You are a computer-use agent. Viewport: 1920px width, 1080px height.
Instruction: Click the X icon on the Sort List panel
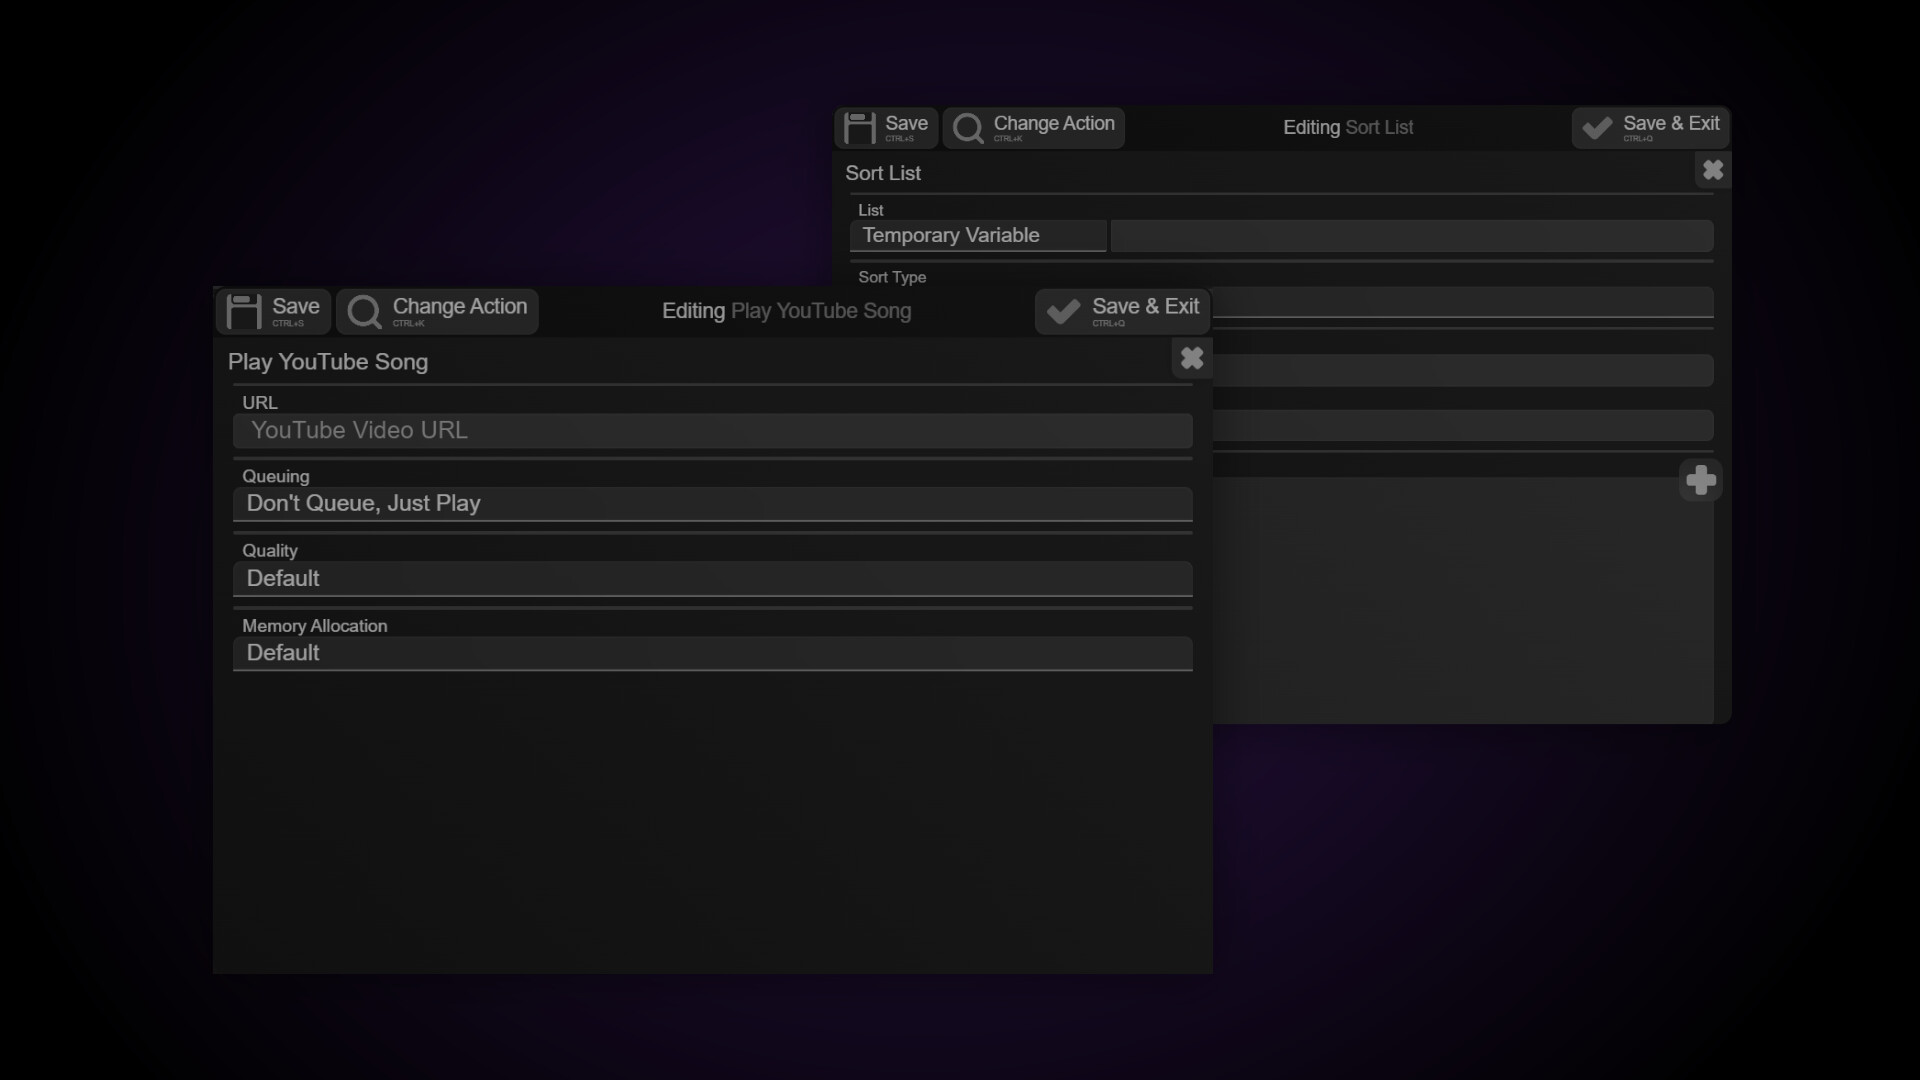point(1712,170)
